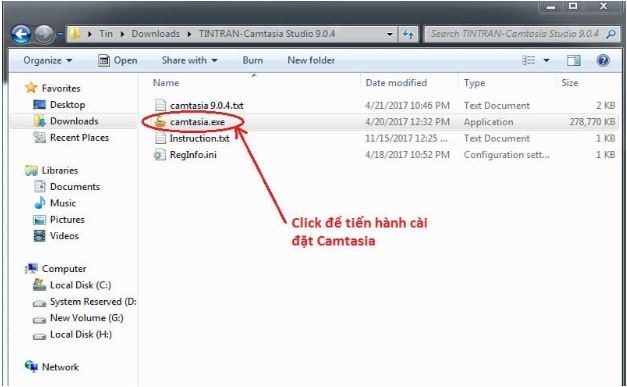
Task: Click the New Volume (G:) drive icon
Action: click(x=39, y=319)
